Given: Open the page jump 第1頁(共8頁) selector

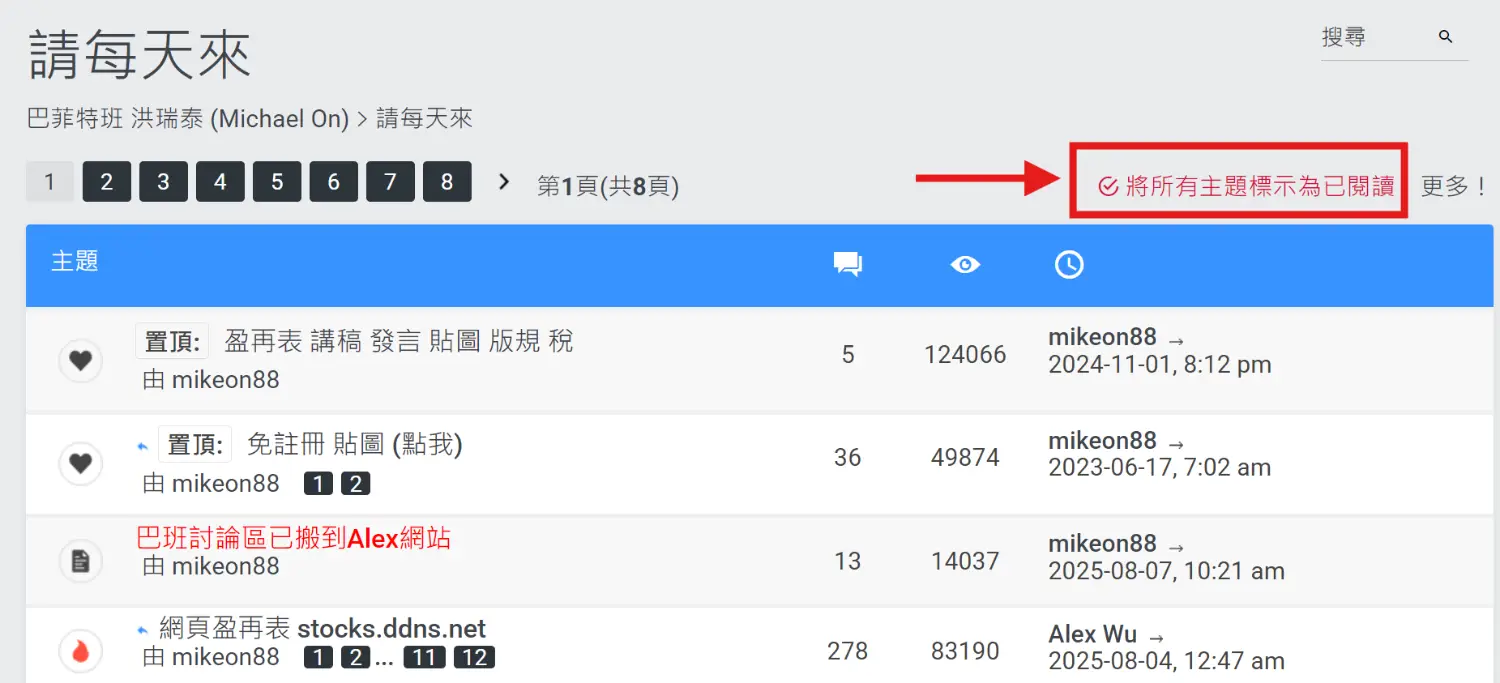Looking at the screenshot, I should coord(608,186).
